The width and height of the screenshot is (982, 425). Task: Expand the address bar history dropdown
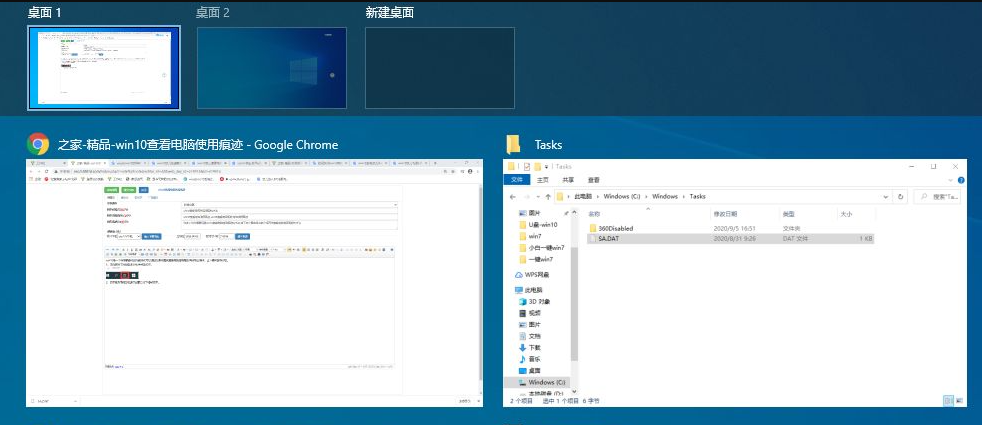pyautogui.click(x=885, y=197)
